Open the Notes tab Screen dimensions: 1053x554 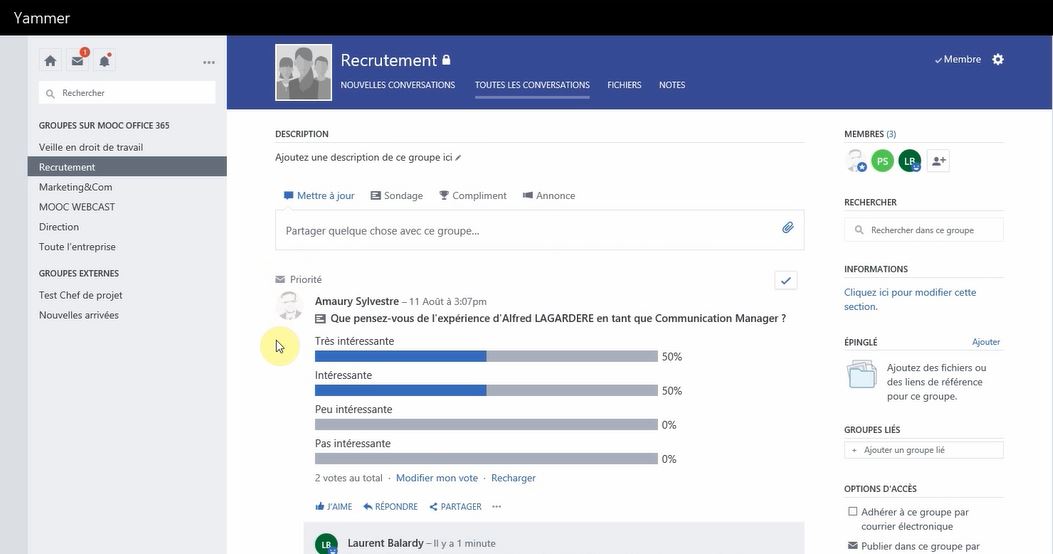672,85
